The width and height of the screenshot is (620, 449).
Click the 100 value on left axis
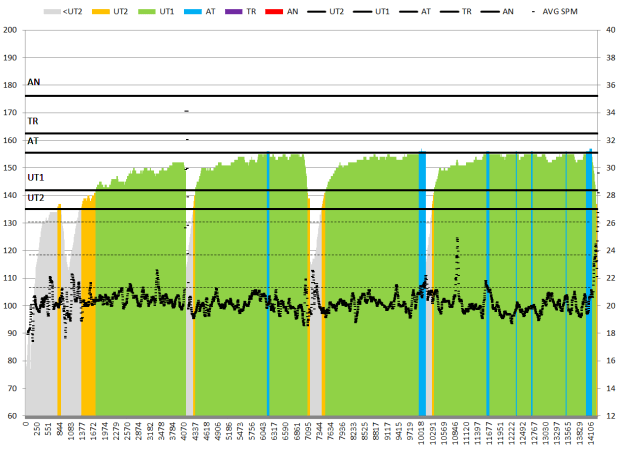pos(10,305)
